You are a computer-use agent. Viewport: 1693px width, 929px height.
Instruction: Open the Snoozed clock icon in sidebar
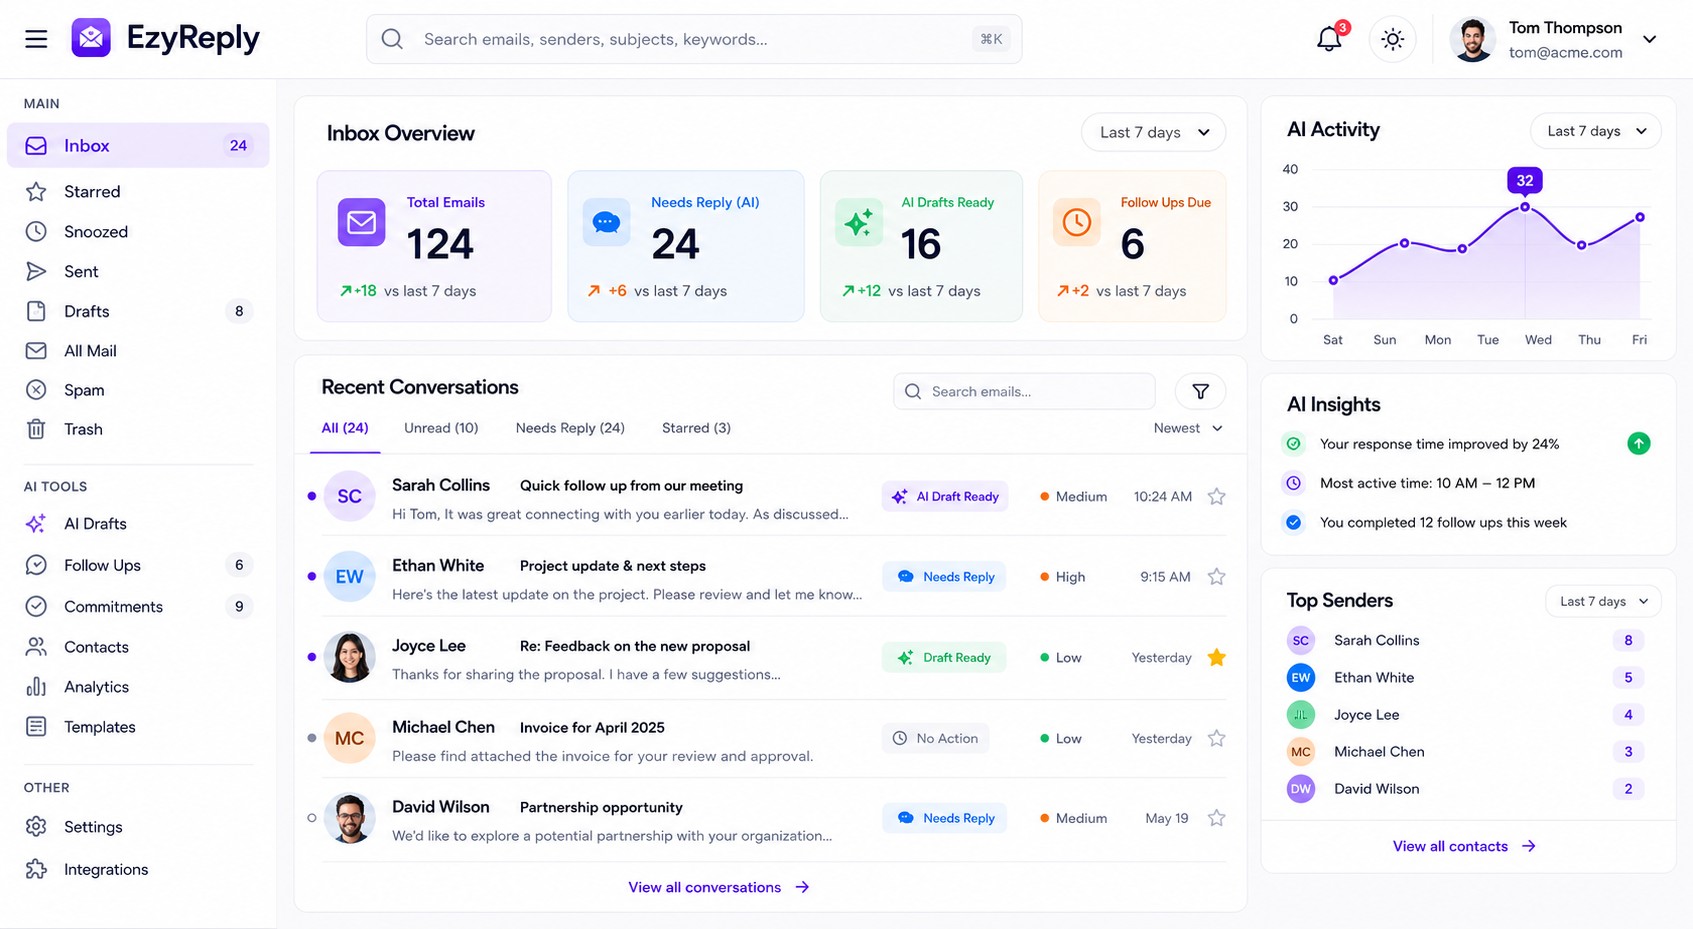click(36, 231)
